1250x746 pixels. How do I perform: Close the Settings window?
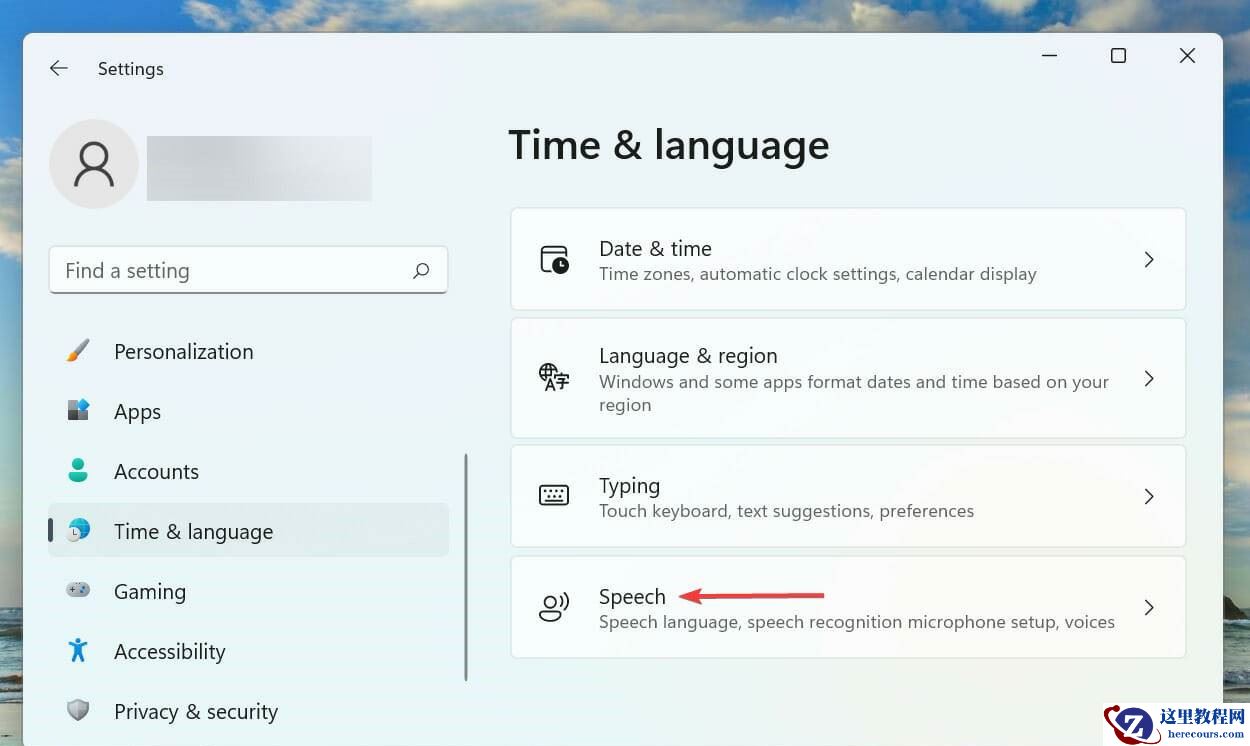tap(1187, 56)
